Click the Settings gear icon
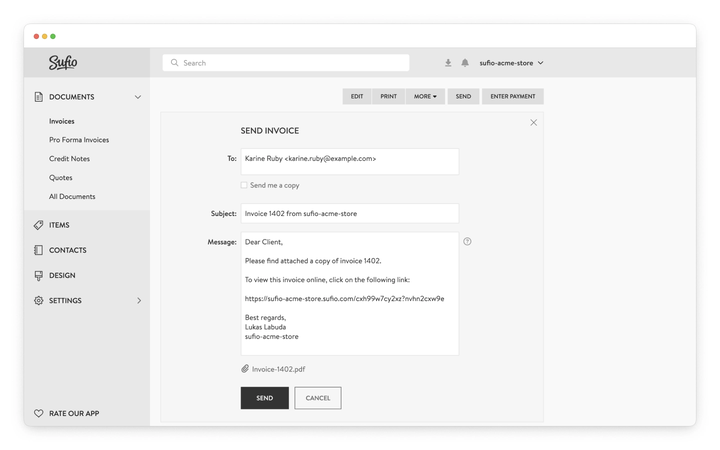Screen dimensions: 720x450 pyautogui.click(x=39, y=300)
